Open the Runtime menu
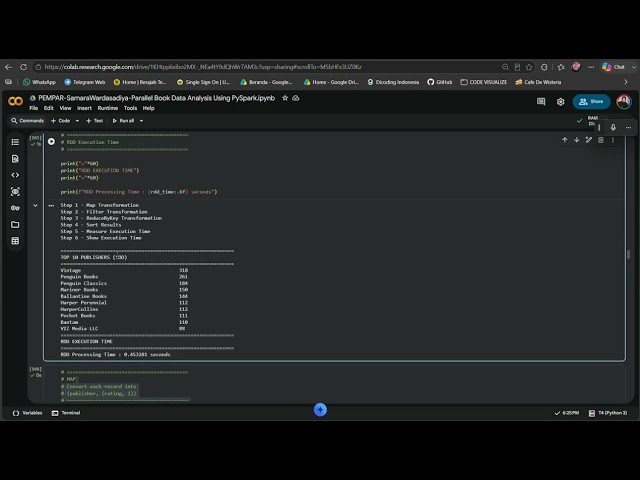 click(x=108, y=108)
